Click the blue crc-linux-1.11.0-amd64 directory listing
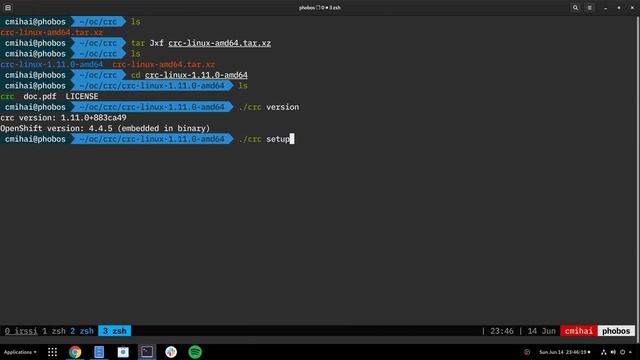 (51, 64)
